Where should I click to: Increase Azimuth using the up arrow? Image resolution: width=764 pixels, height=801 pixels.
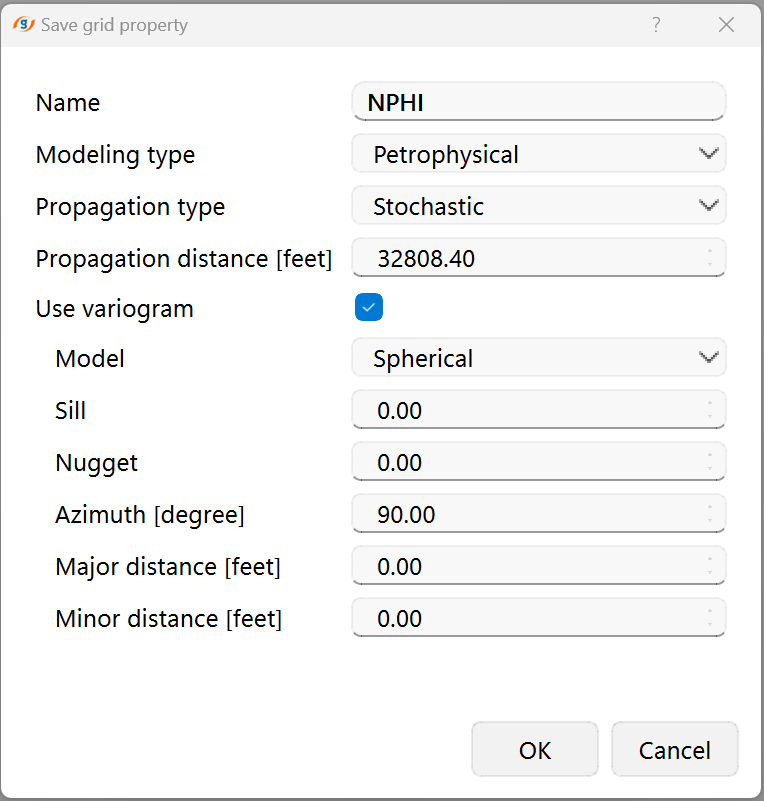click(710, 508)
